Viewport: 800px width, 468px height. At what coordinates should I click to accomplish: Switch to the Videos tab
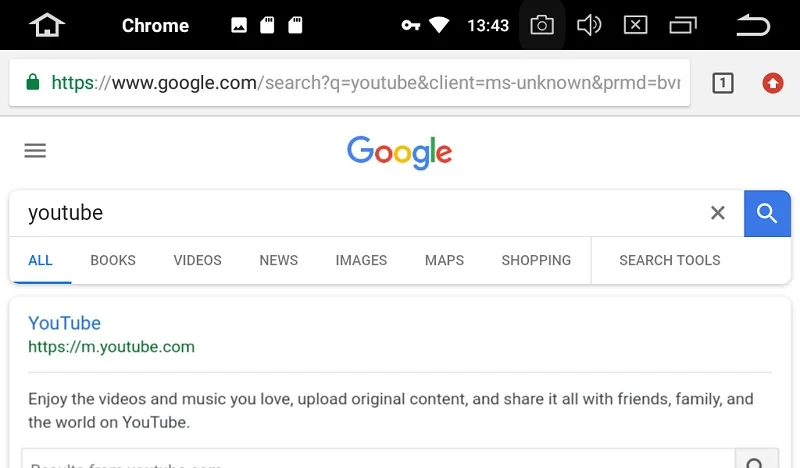pos(197,260)
